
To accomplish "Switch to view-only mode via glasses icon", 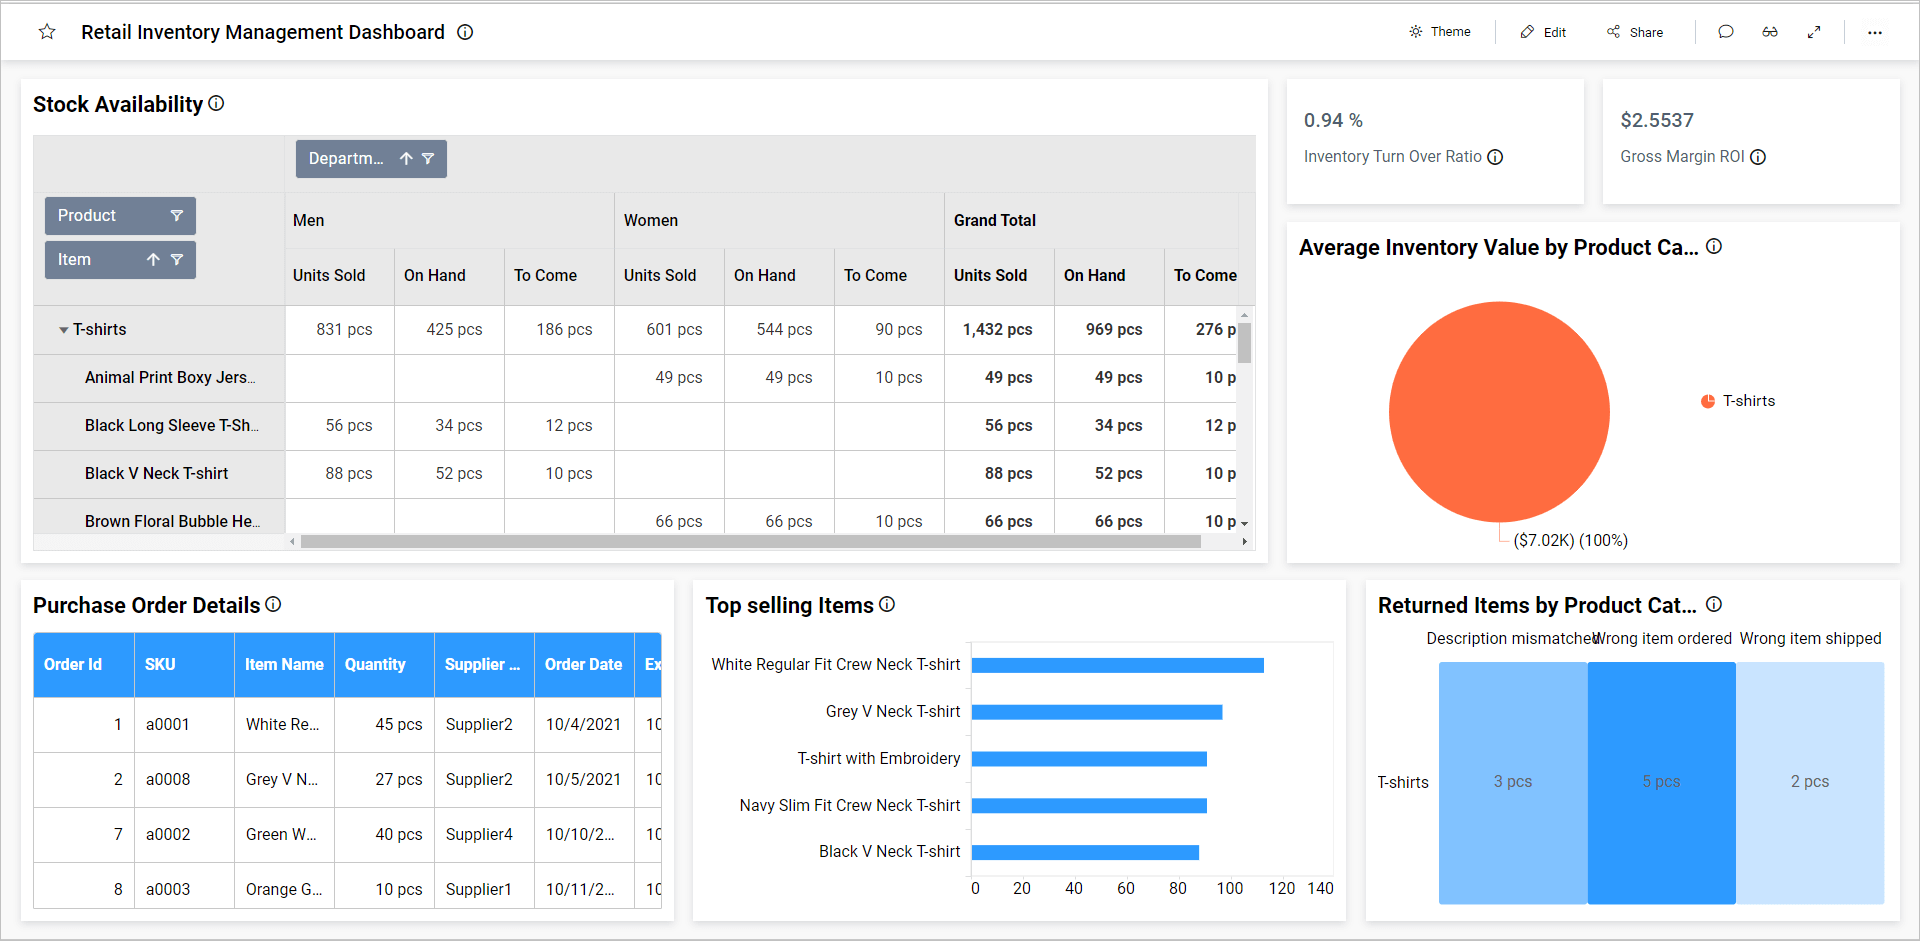I will pyautogui.click(x=1770, y=32).
